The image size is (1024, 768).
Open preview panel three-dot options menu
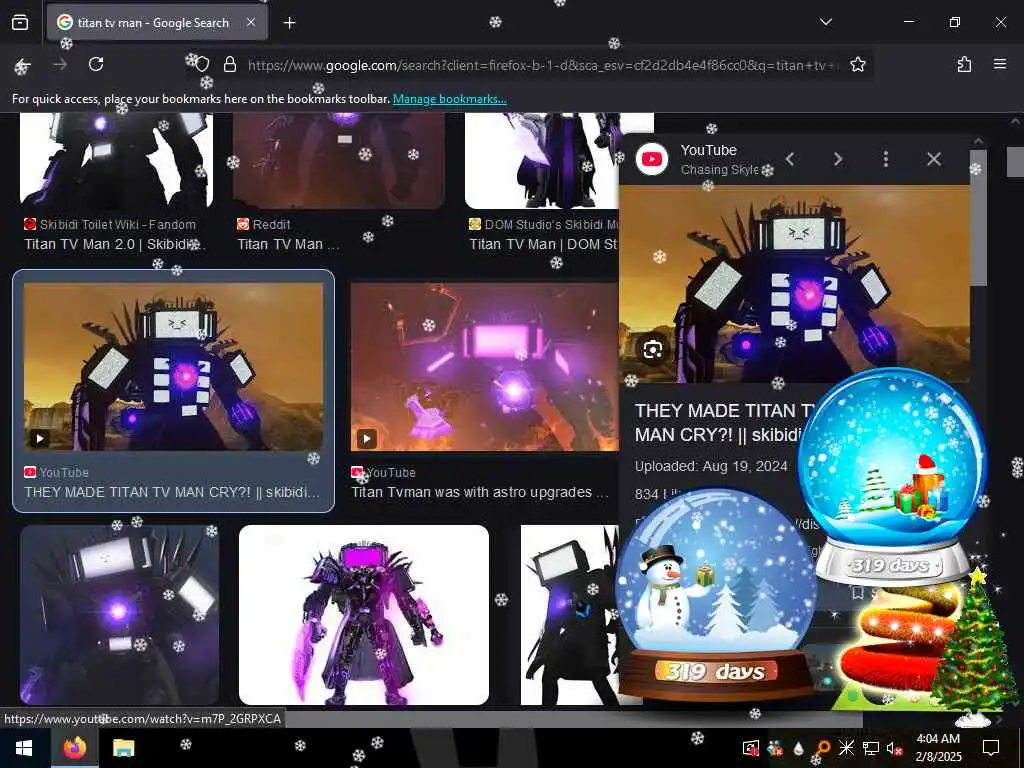coord(886,159)
